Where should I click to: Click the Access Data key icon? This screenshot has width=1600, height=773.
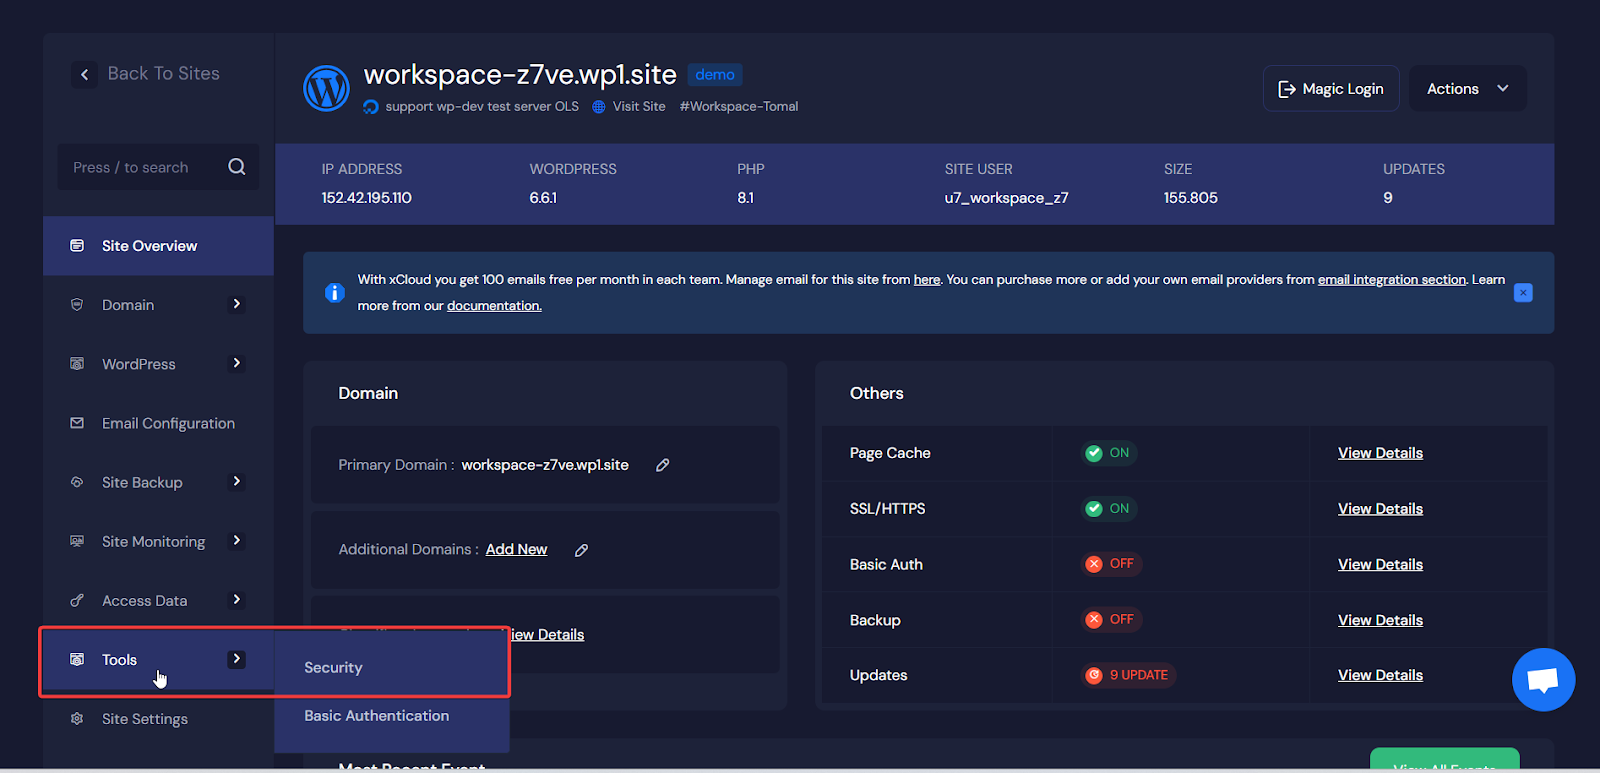tap(77, 600)
